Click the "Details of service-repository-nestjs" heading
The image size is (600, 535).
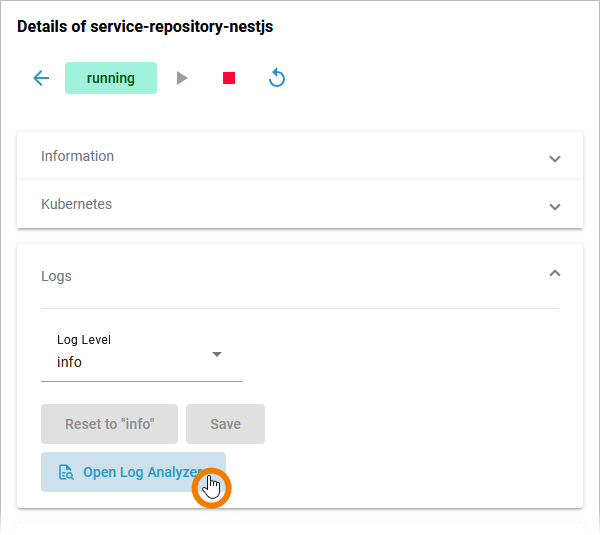(145, 27)
